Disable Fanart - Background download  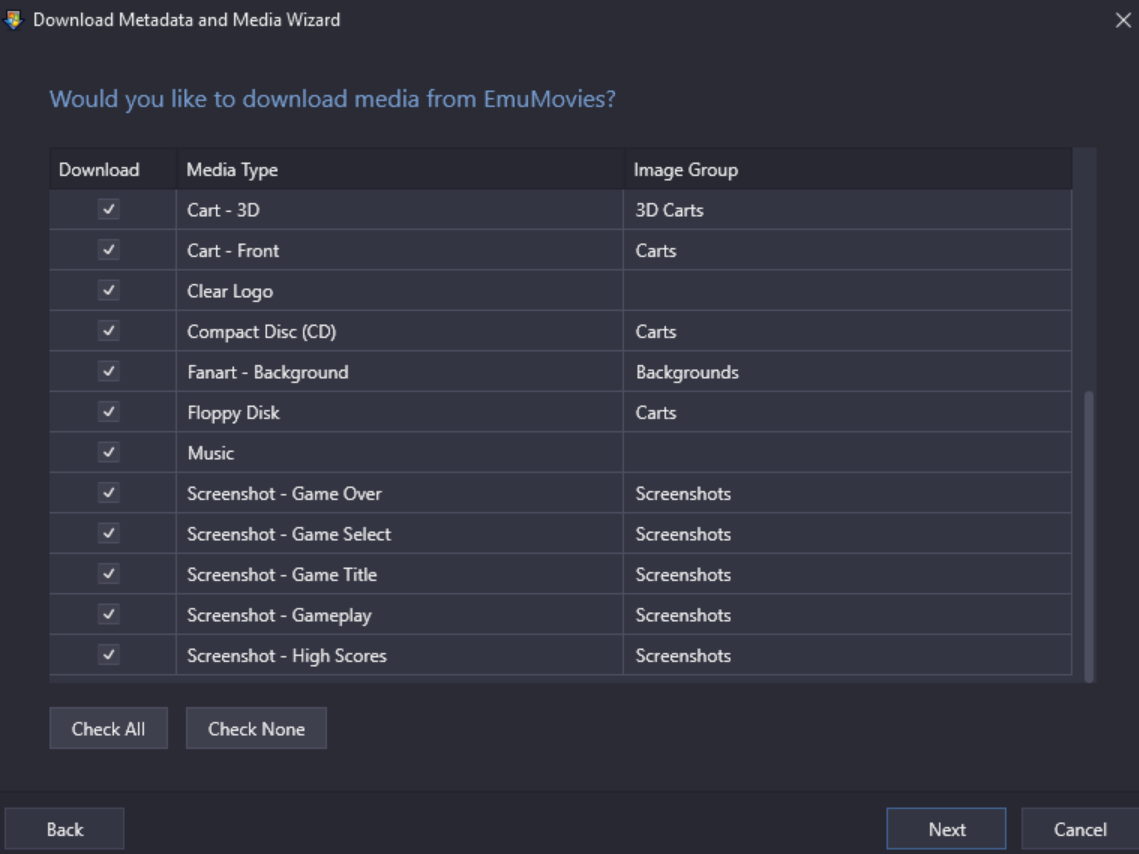(x=109, y=372)
